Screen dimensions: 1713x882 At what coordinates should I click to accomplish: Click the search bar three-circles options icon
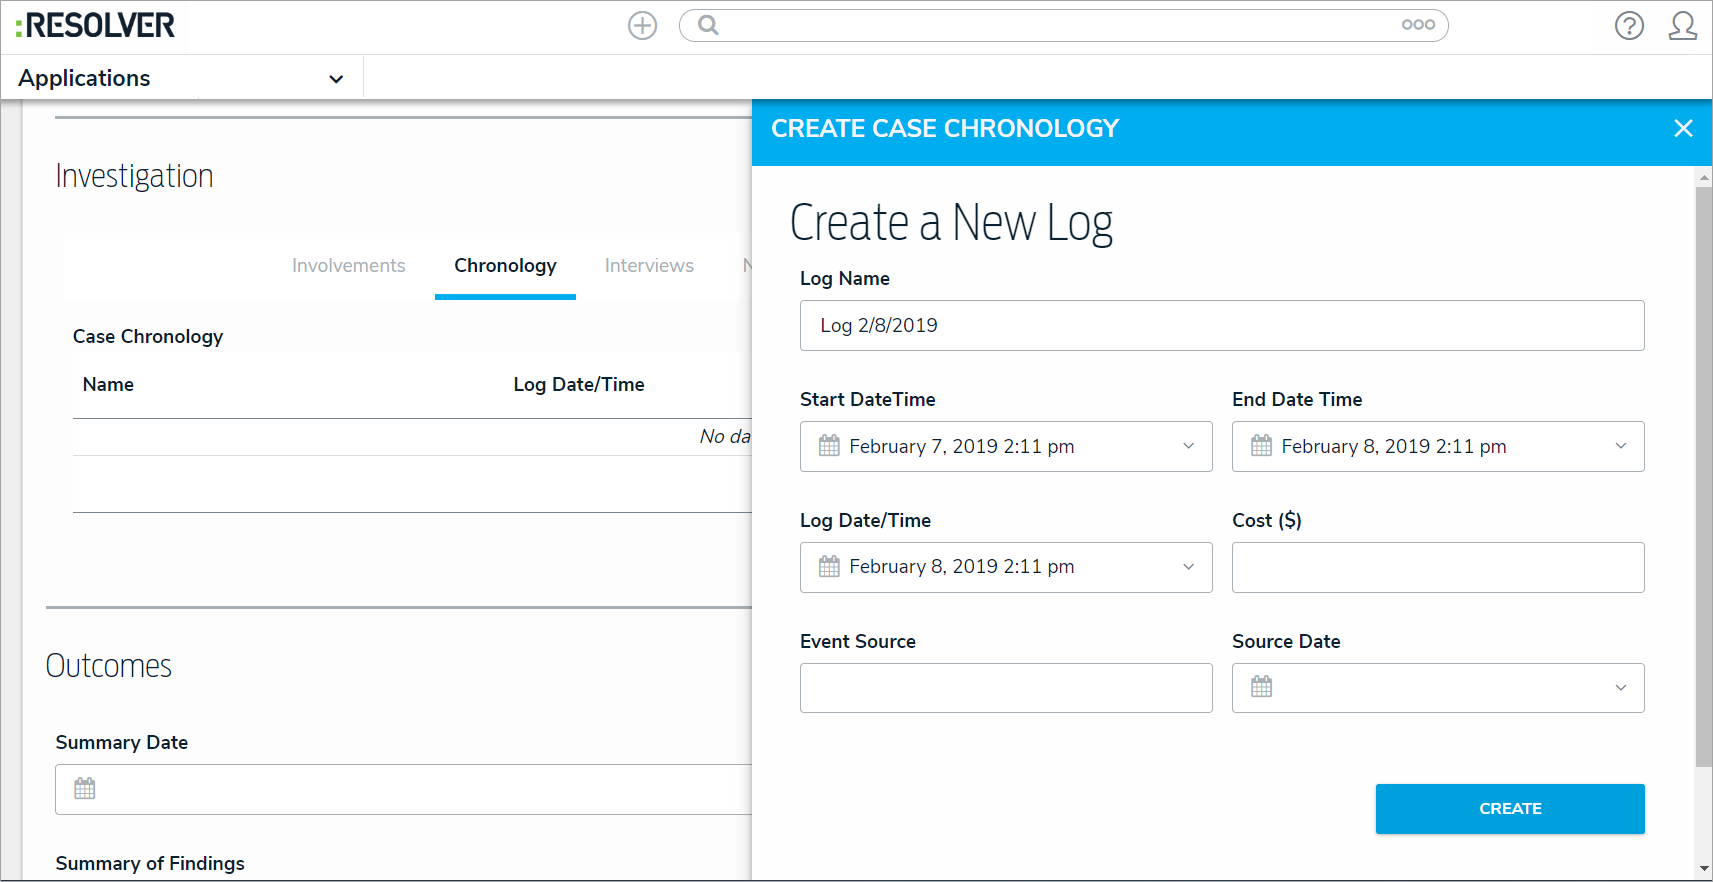[x=1417, y=25]
